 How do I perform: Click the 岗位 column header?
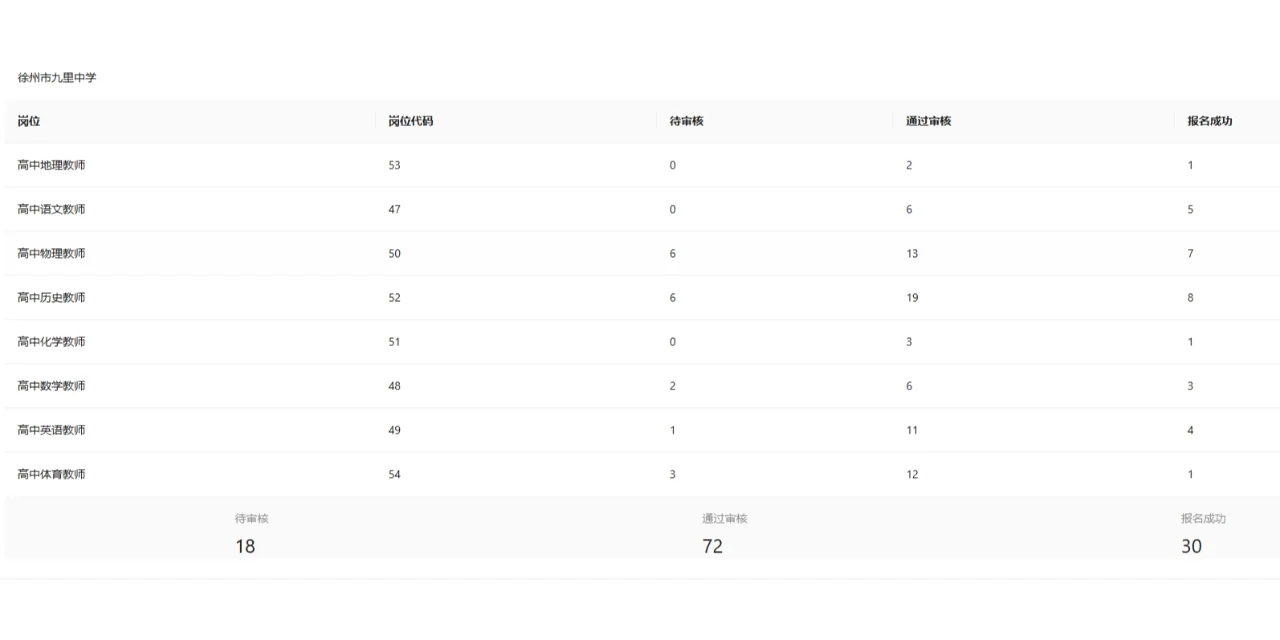coord(29,121)
